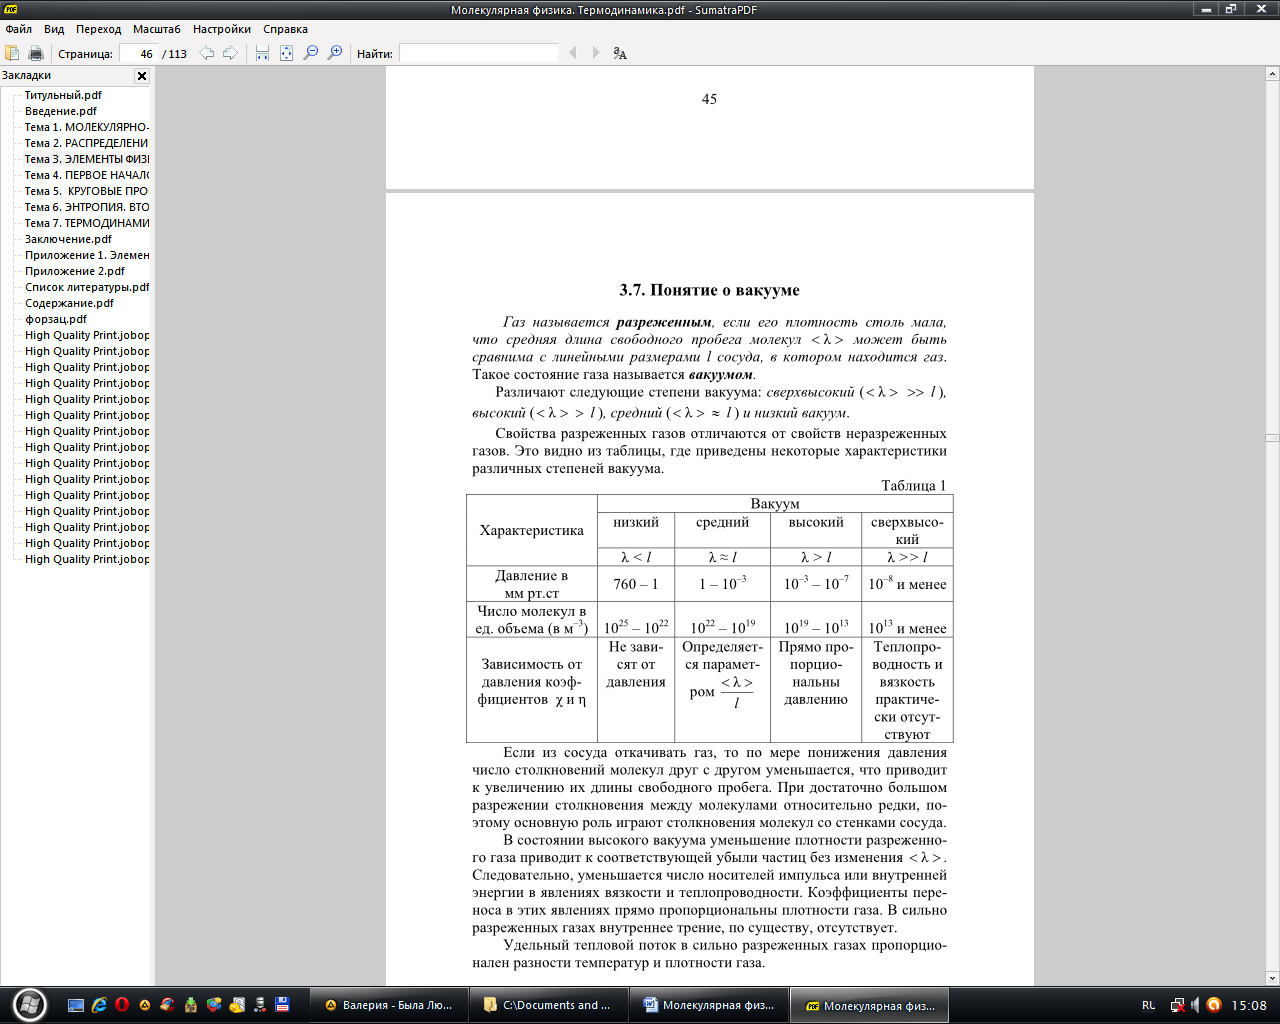
Task: Click the Таблица 1 caption
Action: click(x=913, y=485)
